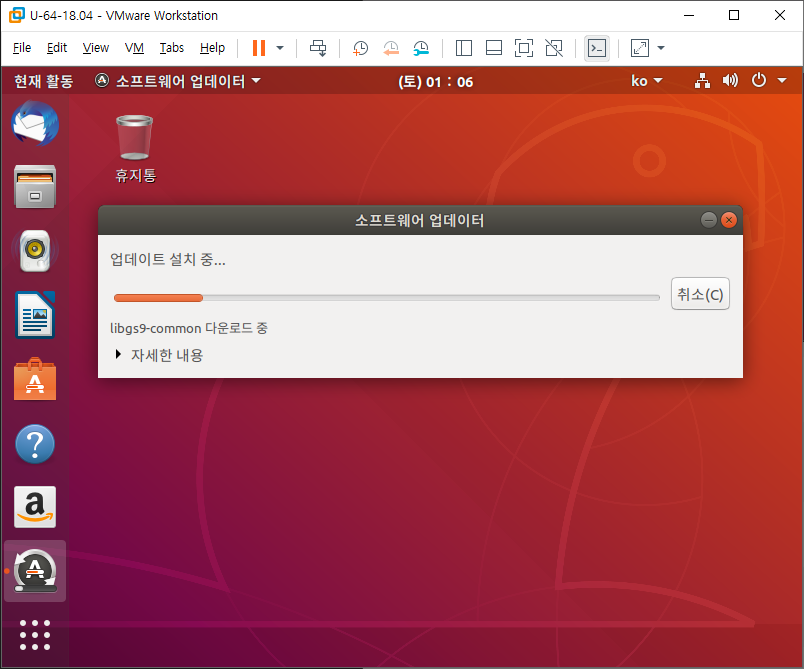804x669 pixels.
Task: Toggle the thumbnail bar view
Action: (x=494, y=48)
